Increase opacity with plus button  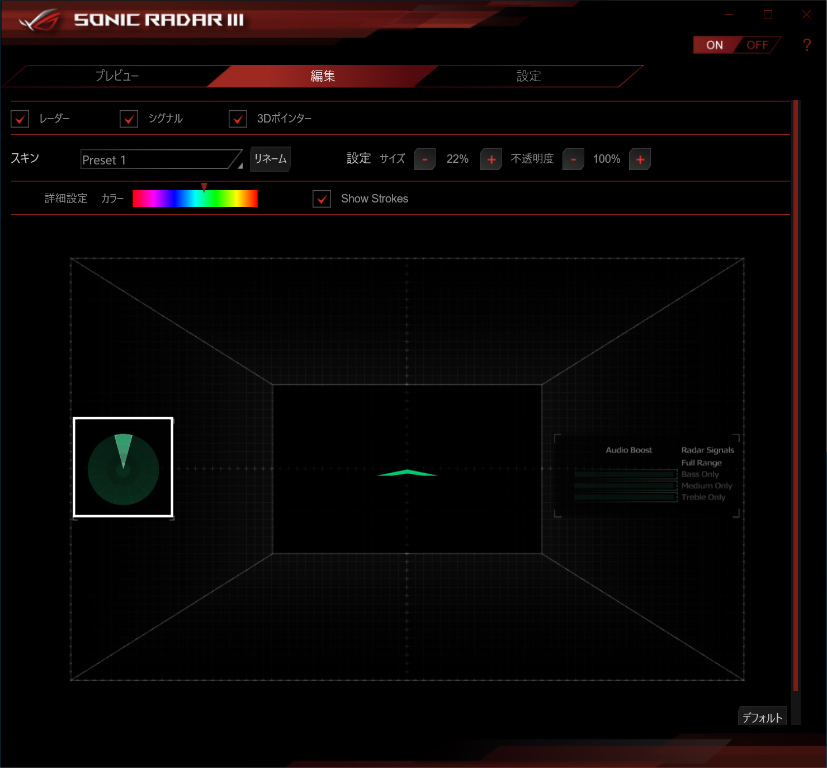640,159
